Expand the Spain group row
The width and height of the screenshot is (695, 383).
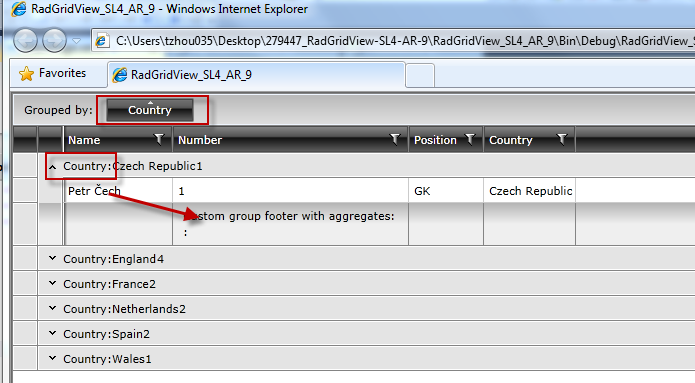coord(52,333)
